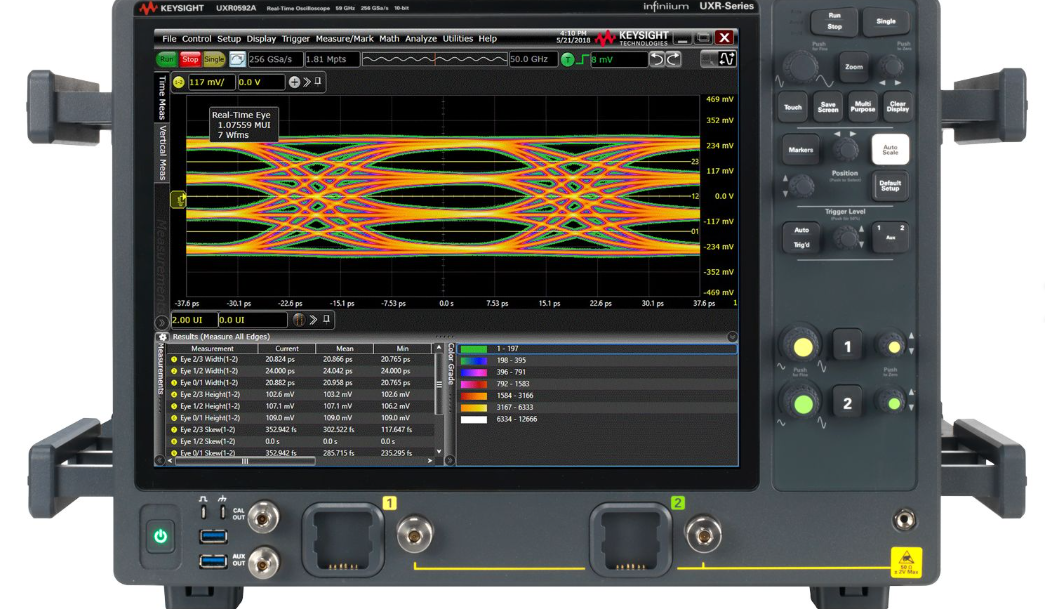
Task: Open the gear icon on Results panel
Action: coord(164,337)
